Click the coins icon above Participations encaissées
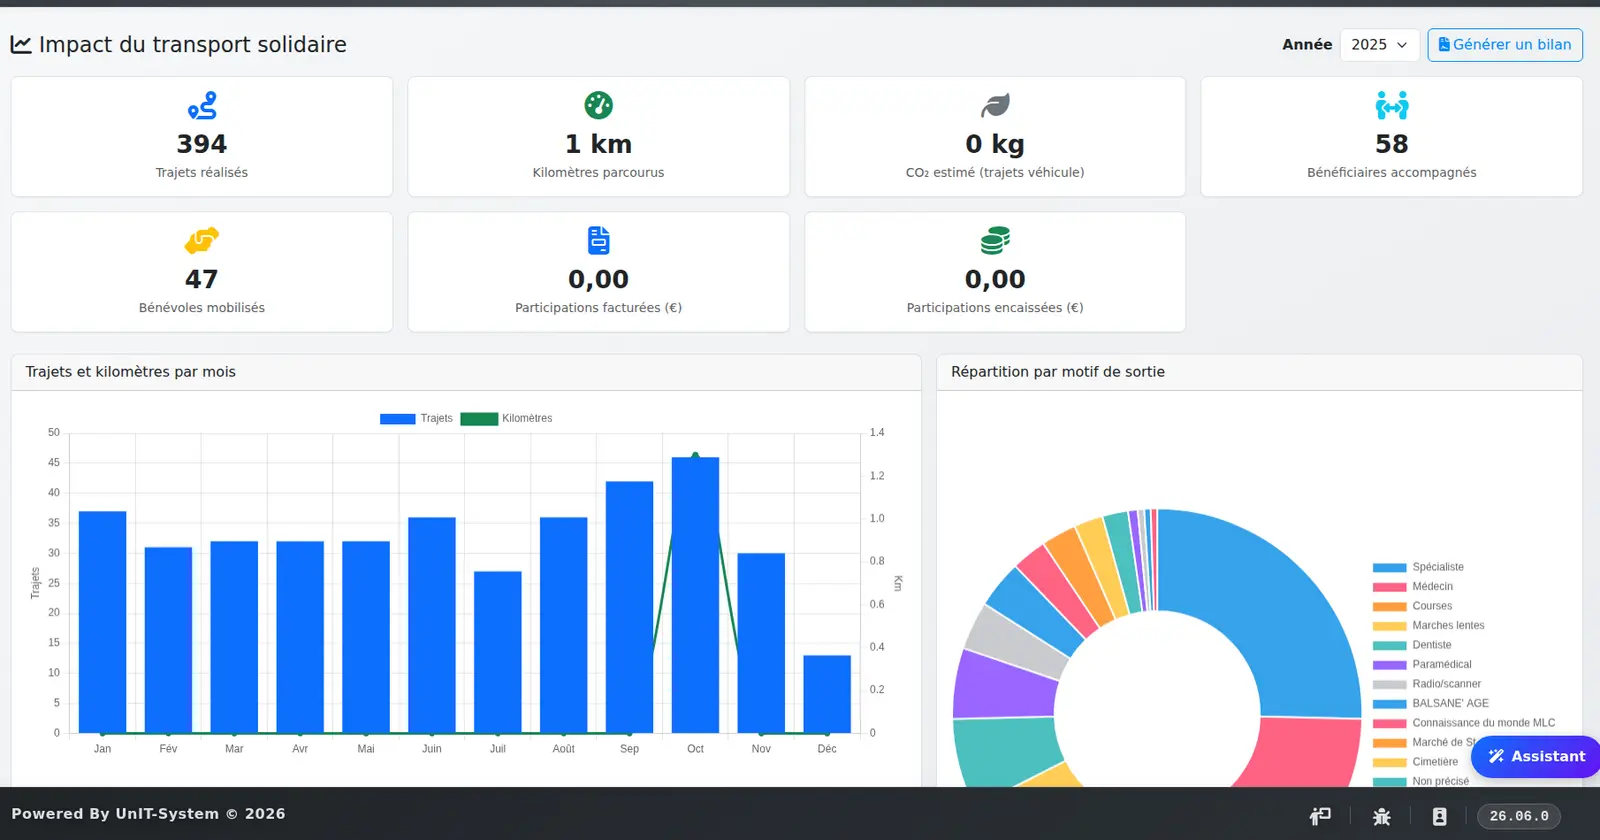 (995, 240)
